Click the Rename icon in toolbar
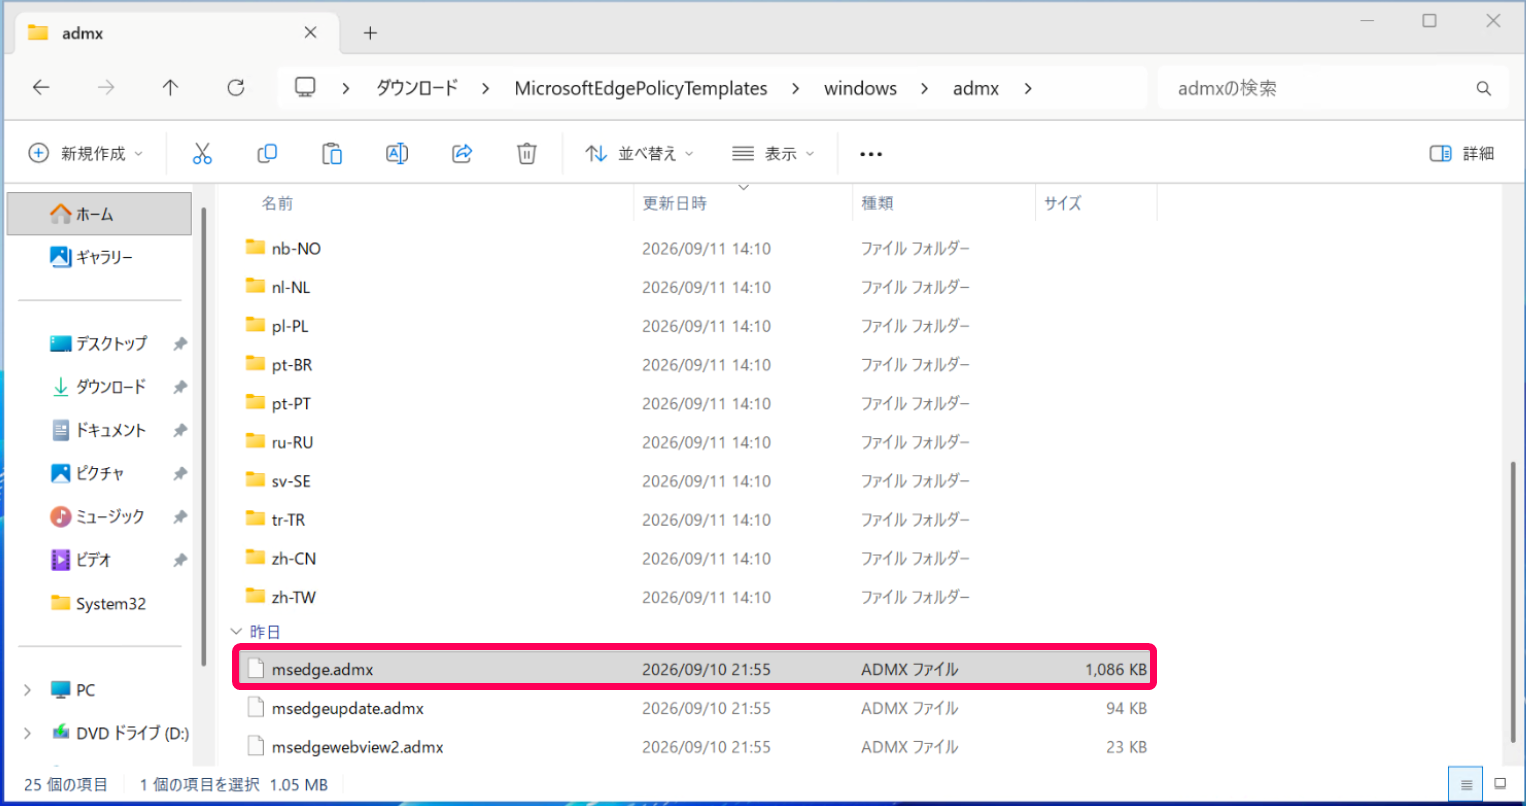 coord(397,153)
